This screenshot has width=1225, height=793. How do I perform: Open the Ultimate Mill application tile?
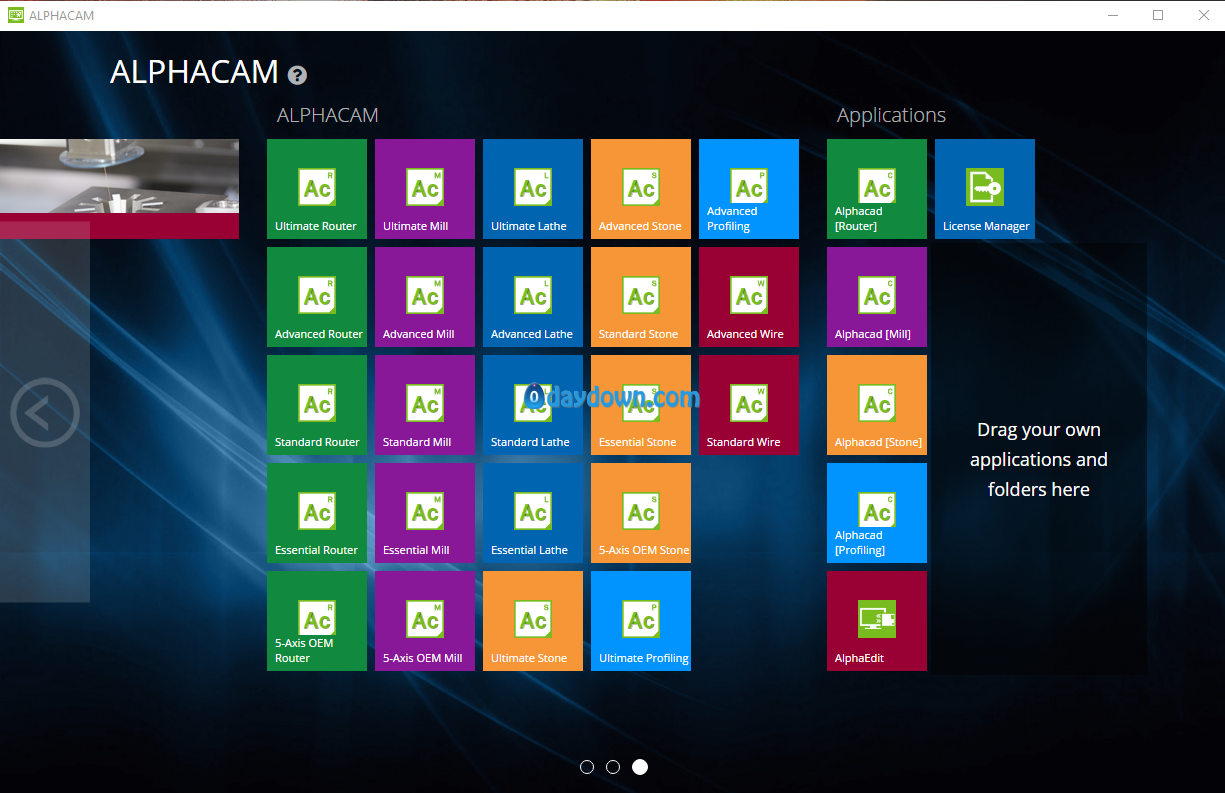pyautogui.click(x=425, y=189)
